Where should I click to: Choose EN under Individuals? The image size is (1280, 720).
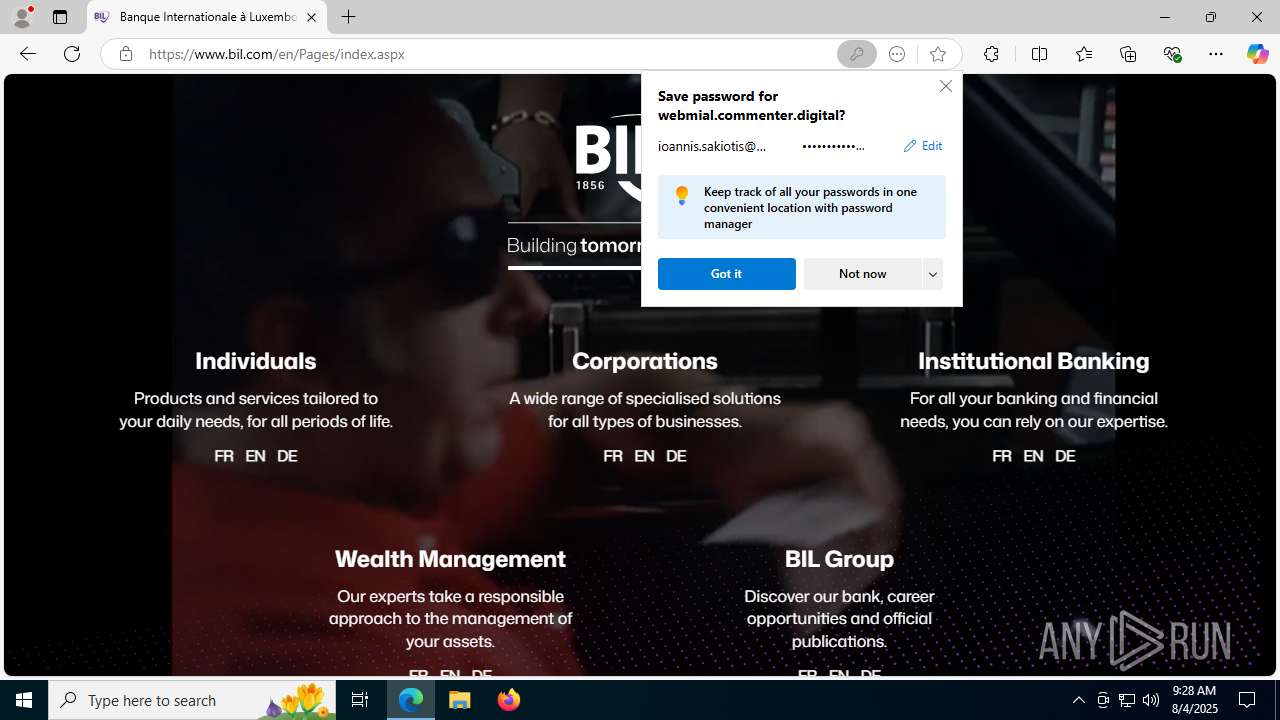click(255, 456)
